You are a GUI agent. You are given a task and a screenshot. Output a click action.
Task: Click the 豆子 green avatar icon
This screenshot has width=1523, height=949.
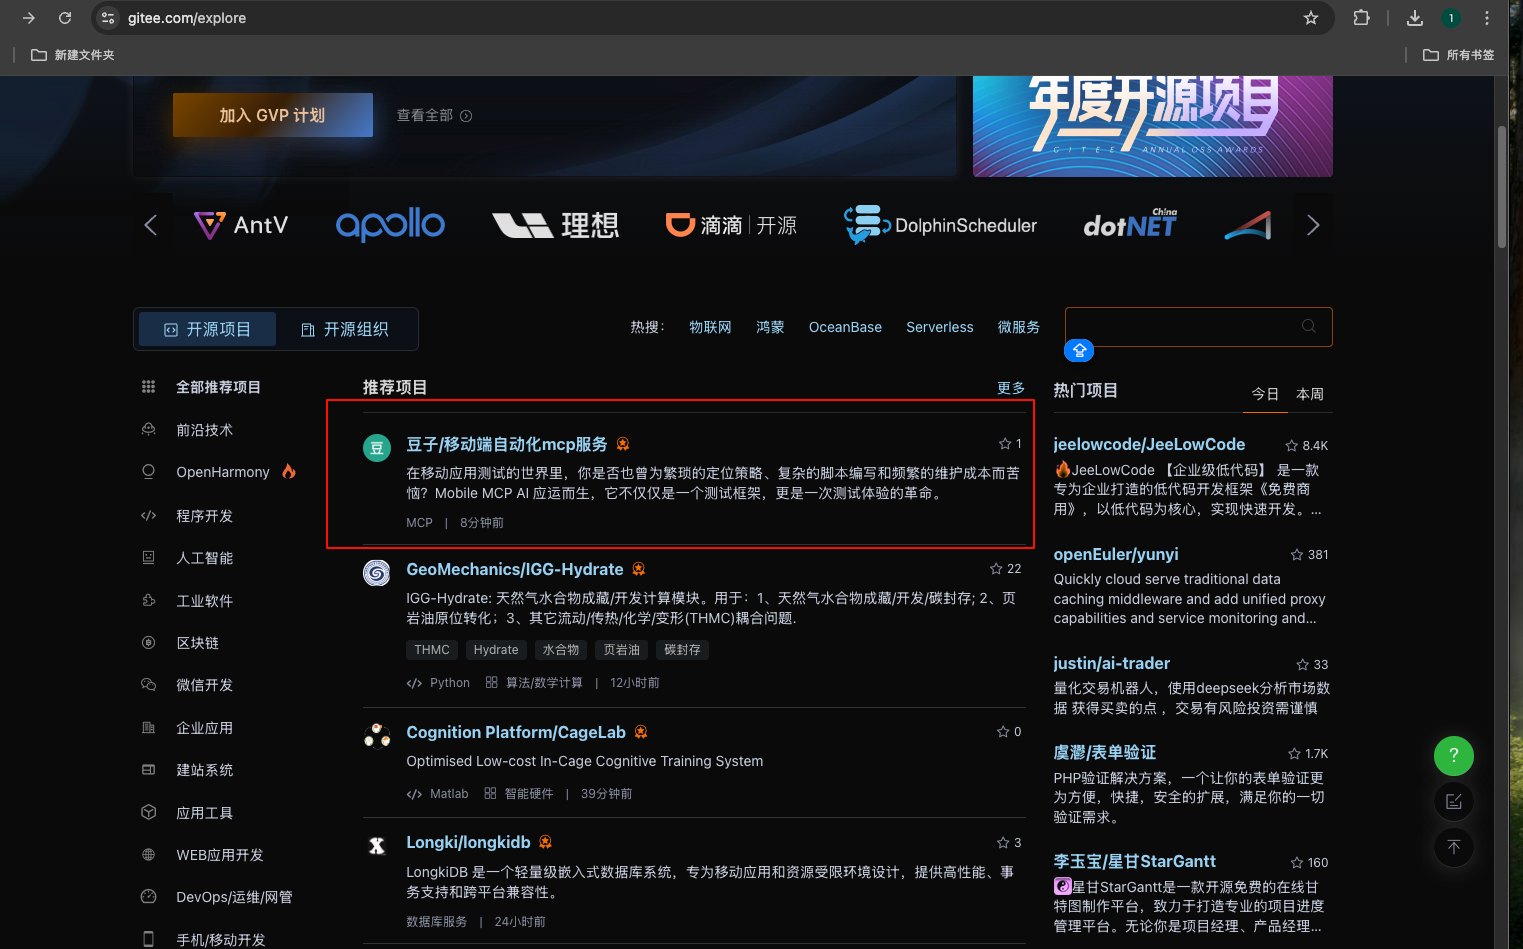pyautogui.click(x=376, y=448)
